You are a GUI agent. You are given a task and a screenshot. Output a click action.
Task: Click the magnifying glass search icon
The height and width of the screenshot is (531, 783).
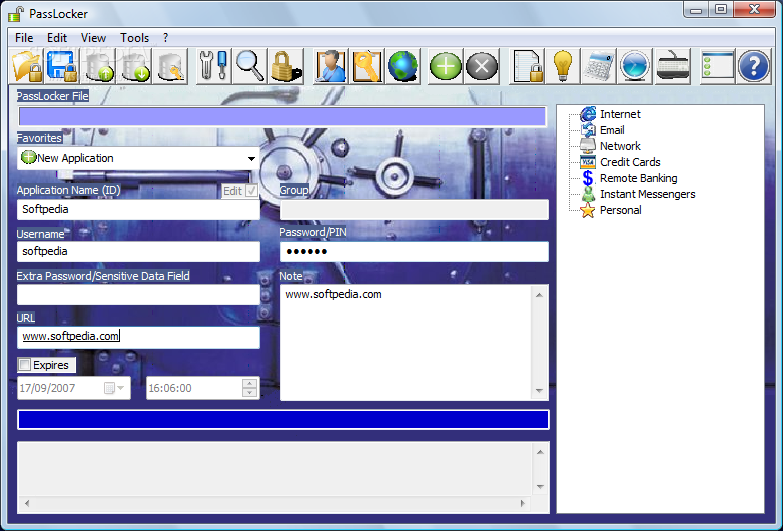[x=249, y=66]
